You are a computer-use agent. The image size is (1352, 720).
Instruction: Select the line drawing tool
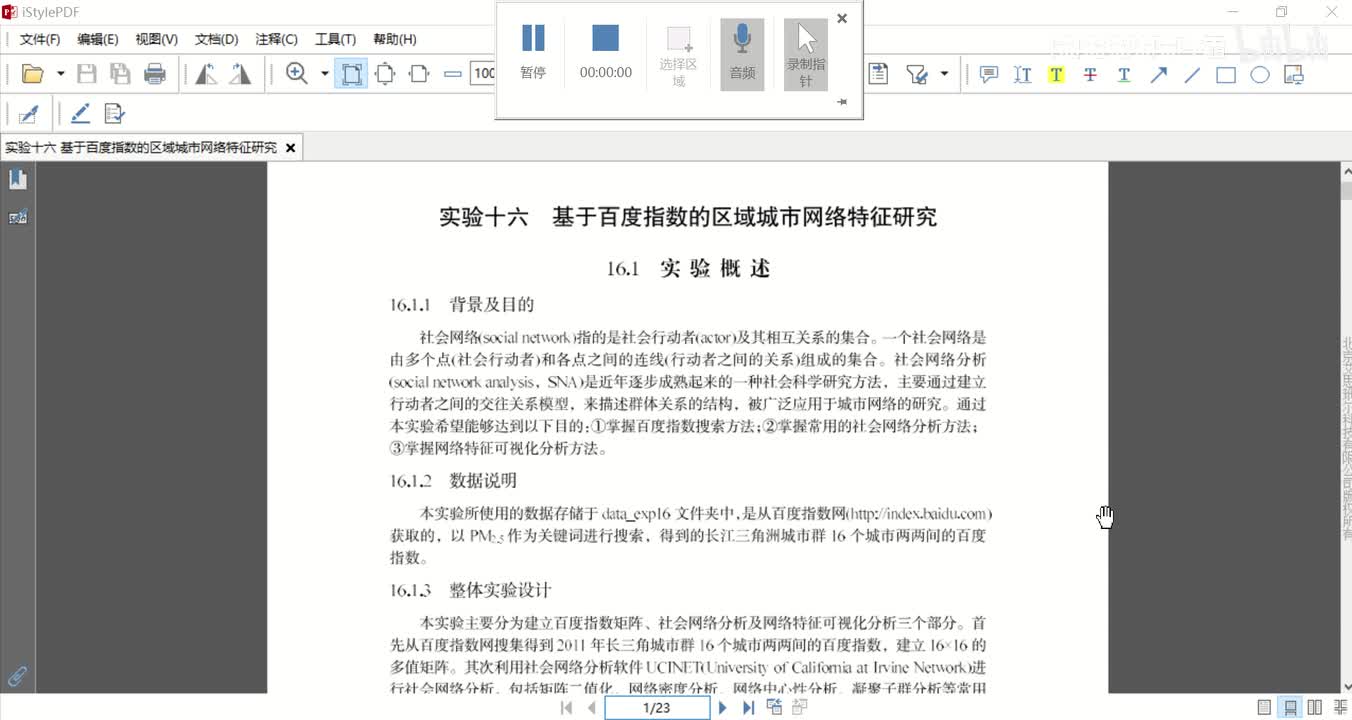[x=1192, y=74]
